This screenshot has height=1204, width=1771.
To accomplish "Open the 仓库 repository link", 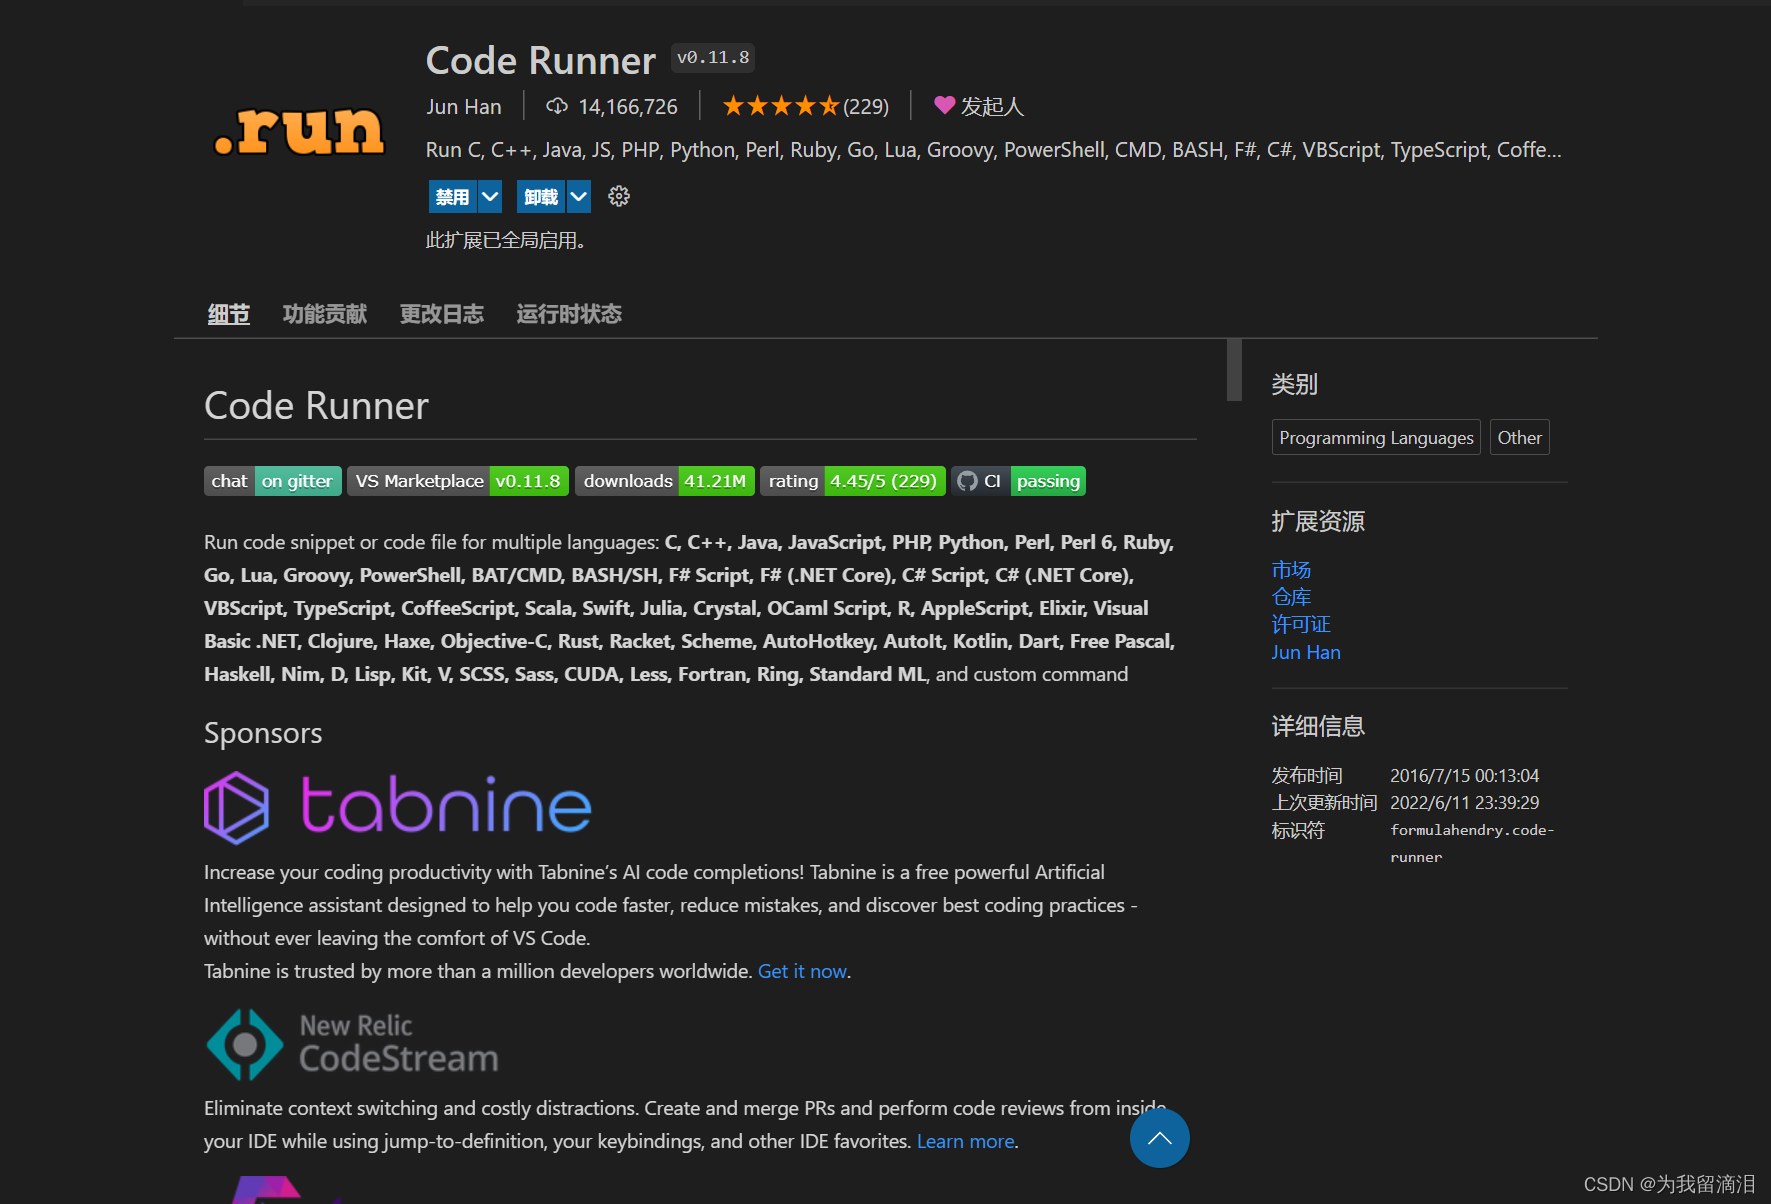I will click(x=1291, y=597).
